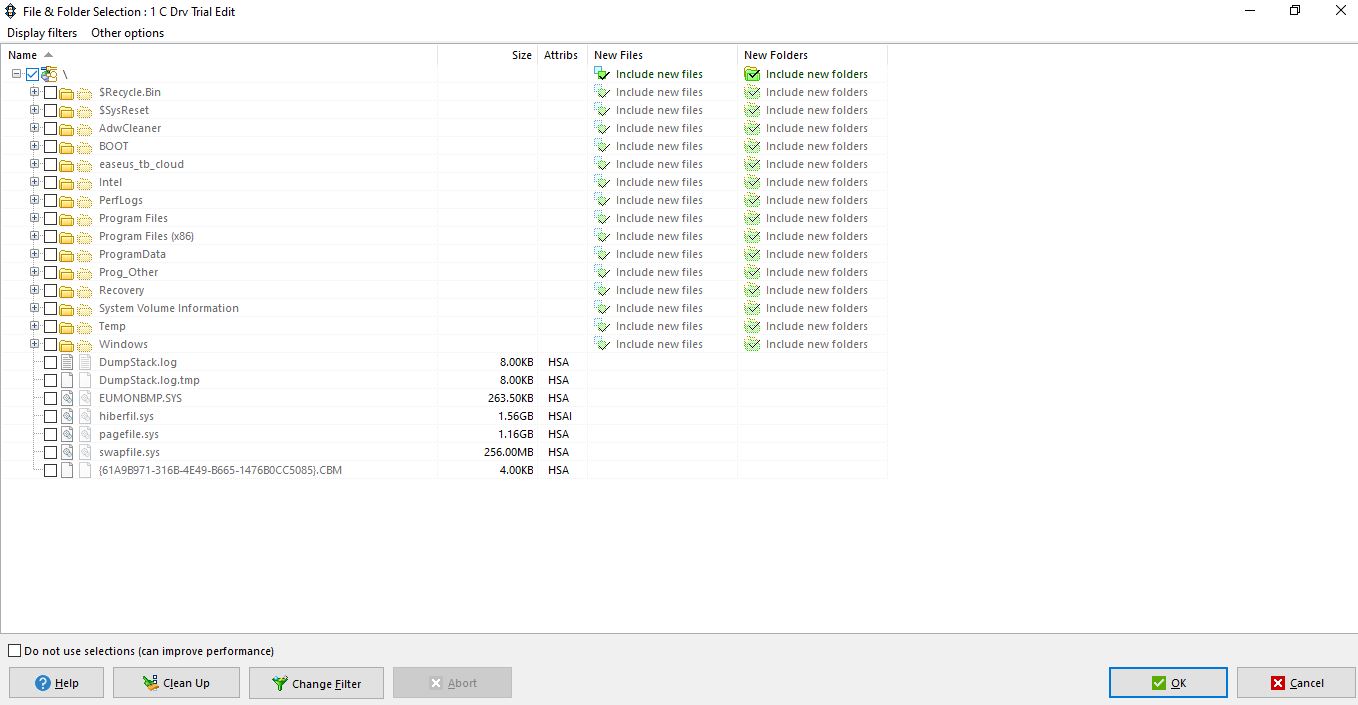
Task: Sort by the Name column header
Action: pyautogui.click(x=219, y=55)
